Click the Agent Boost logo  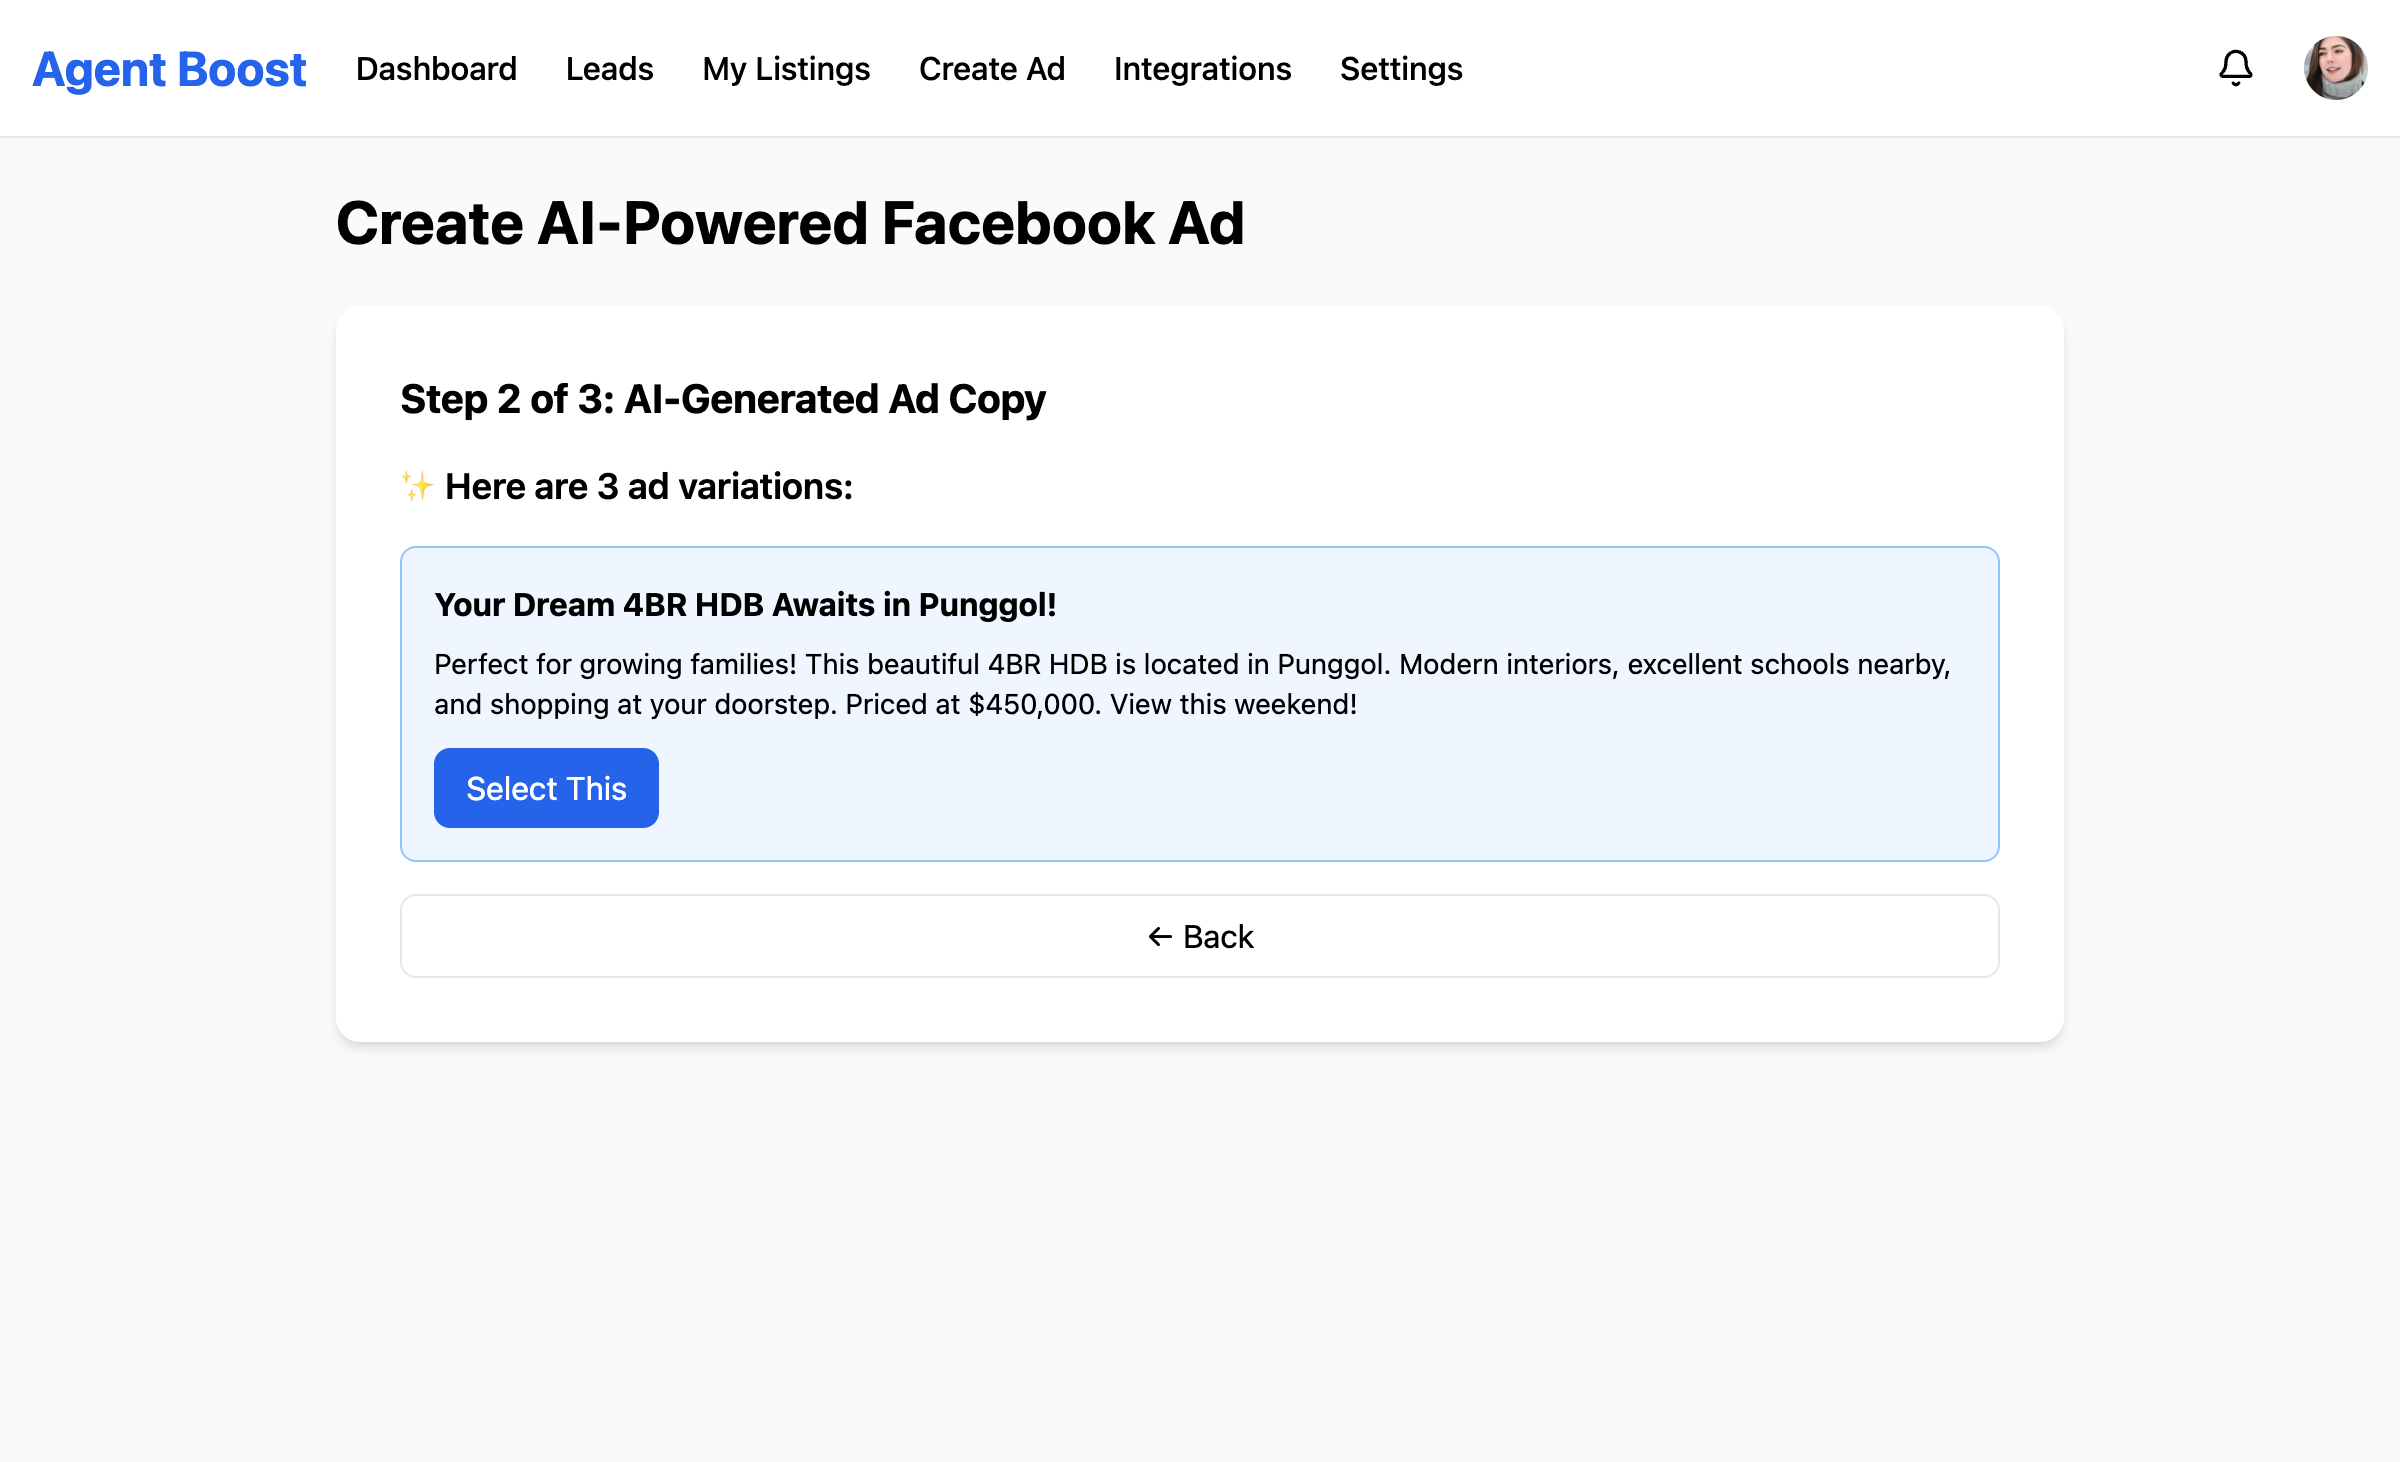[169, 69]
